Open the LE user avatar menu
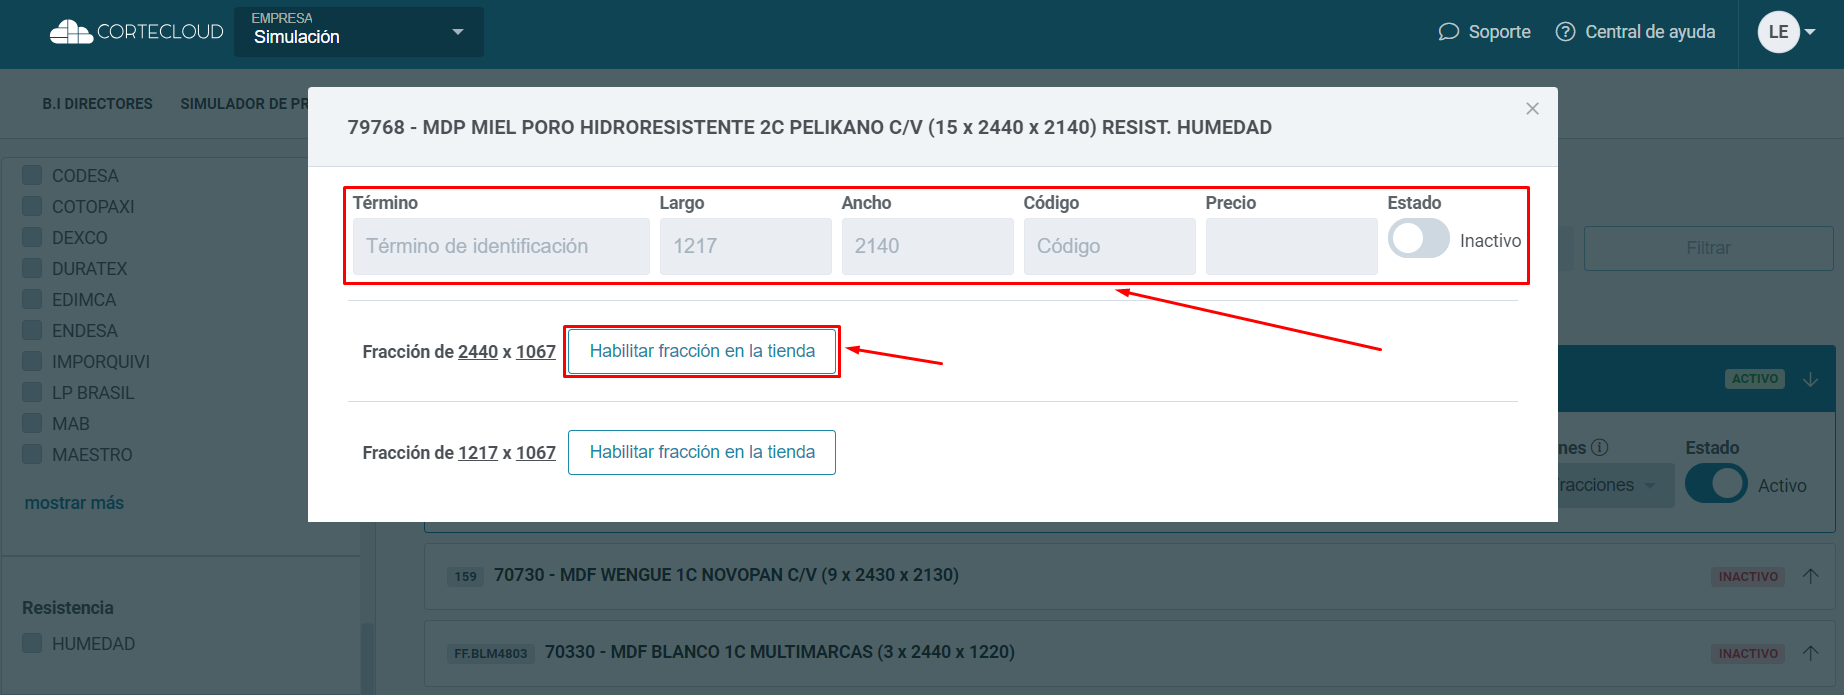 (1787, 32)
